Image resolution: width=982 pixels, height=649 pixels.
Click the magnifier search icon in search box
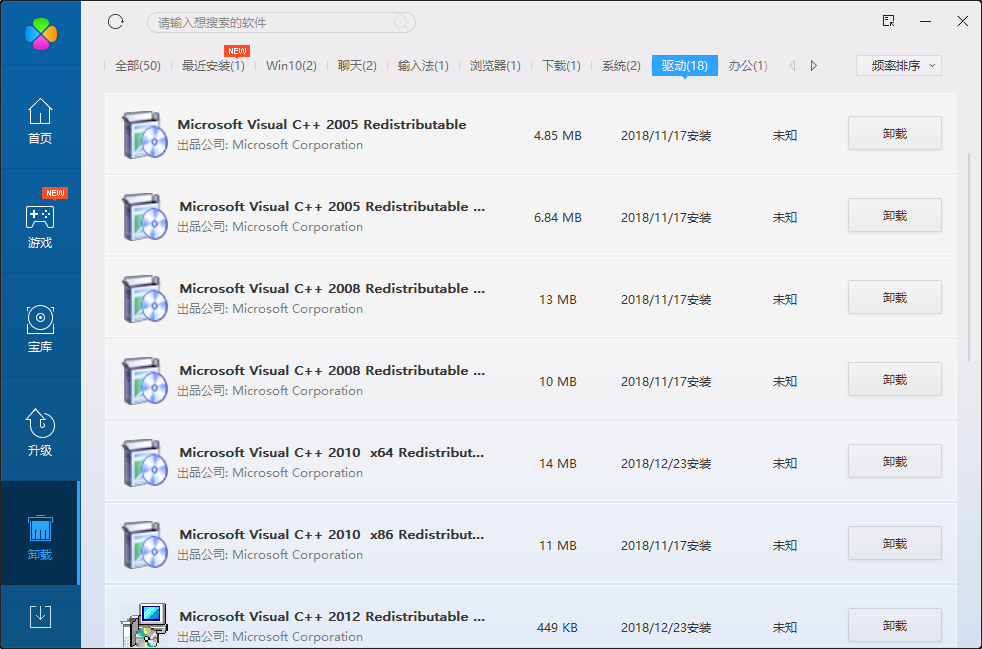click(401, 23)
